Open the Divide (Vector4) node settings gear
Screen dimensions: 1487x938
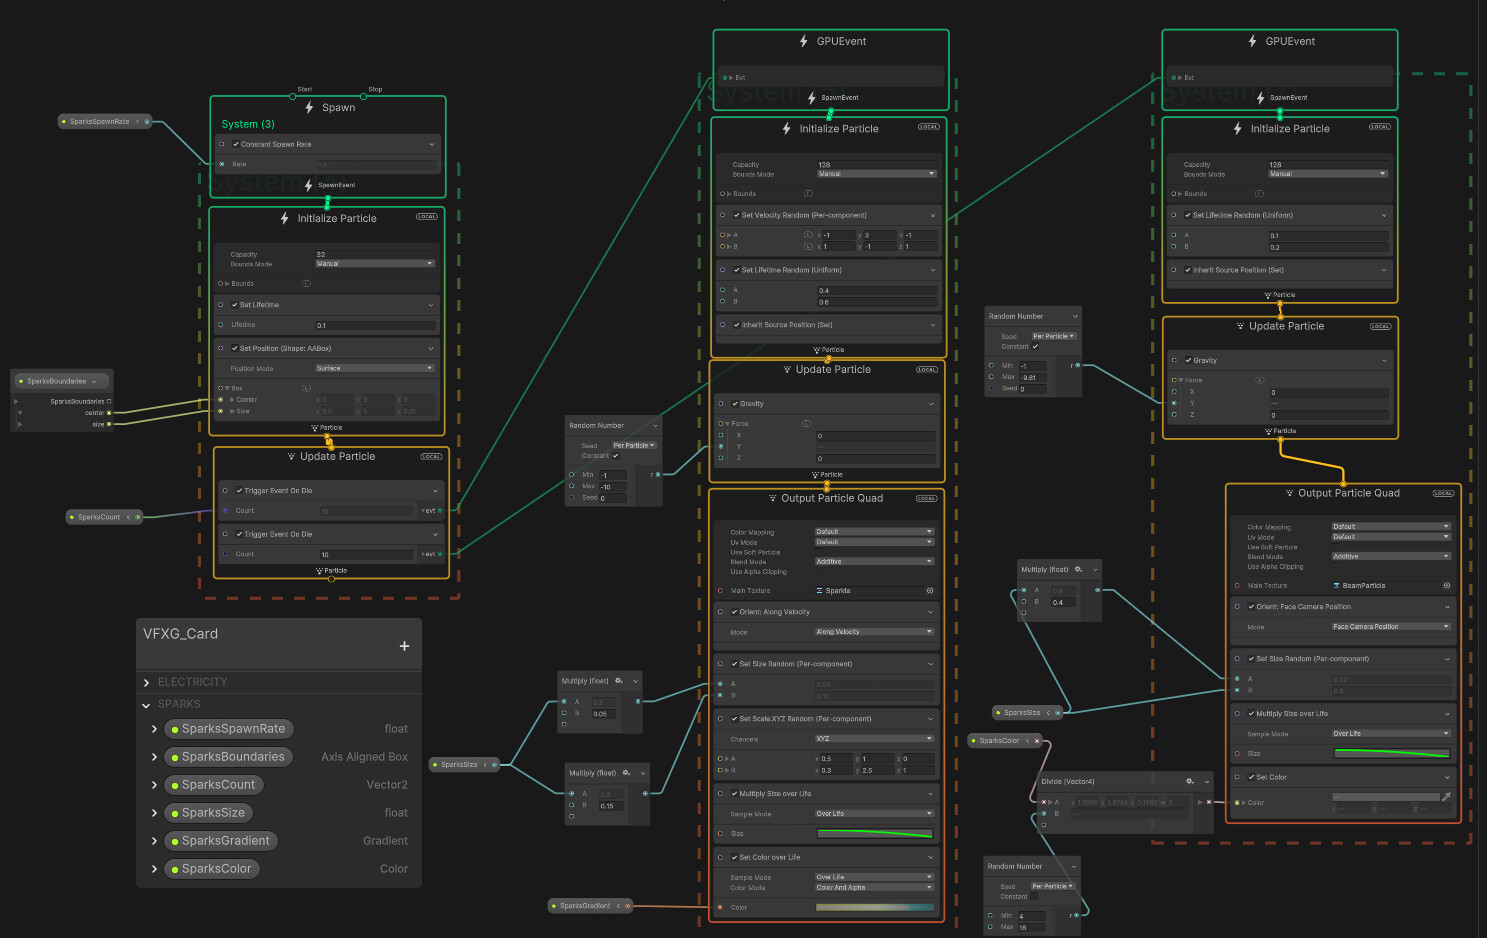[1190, 781]
